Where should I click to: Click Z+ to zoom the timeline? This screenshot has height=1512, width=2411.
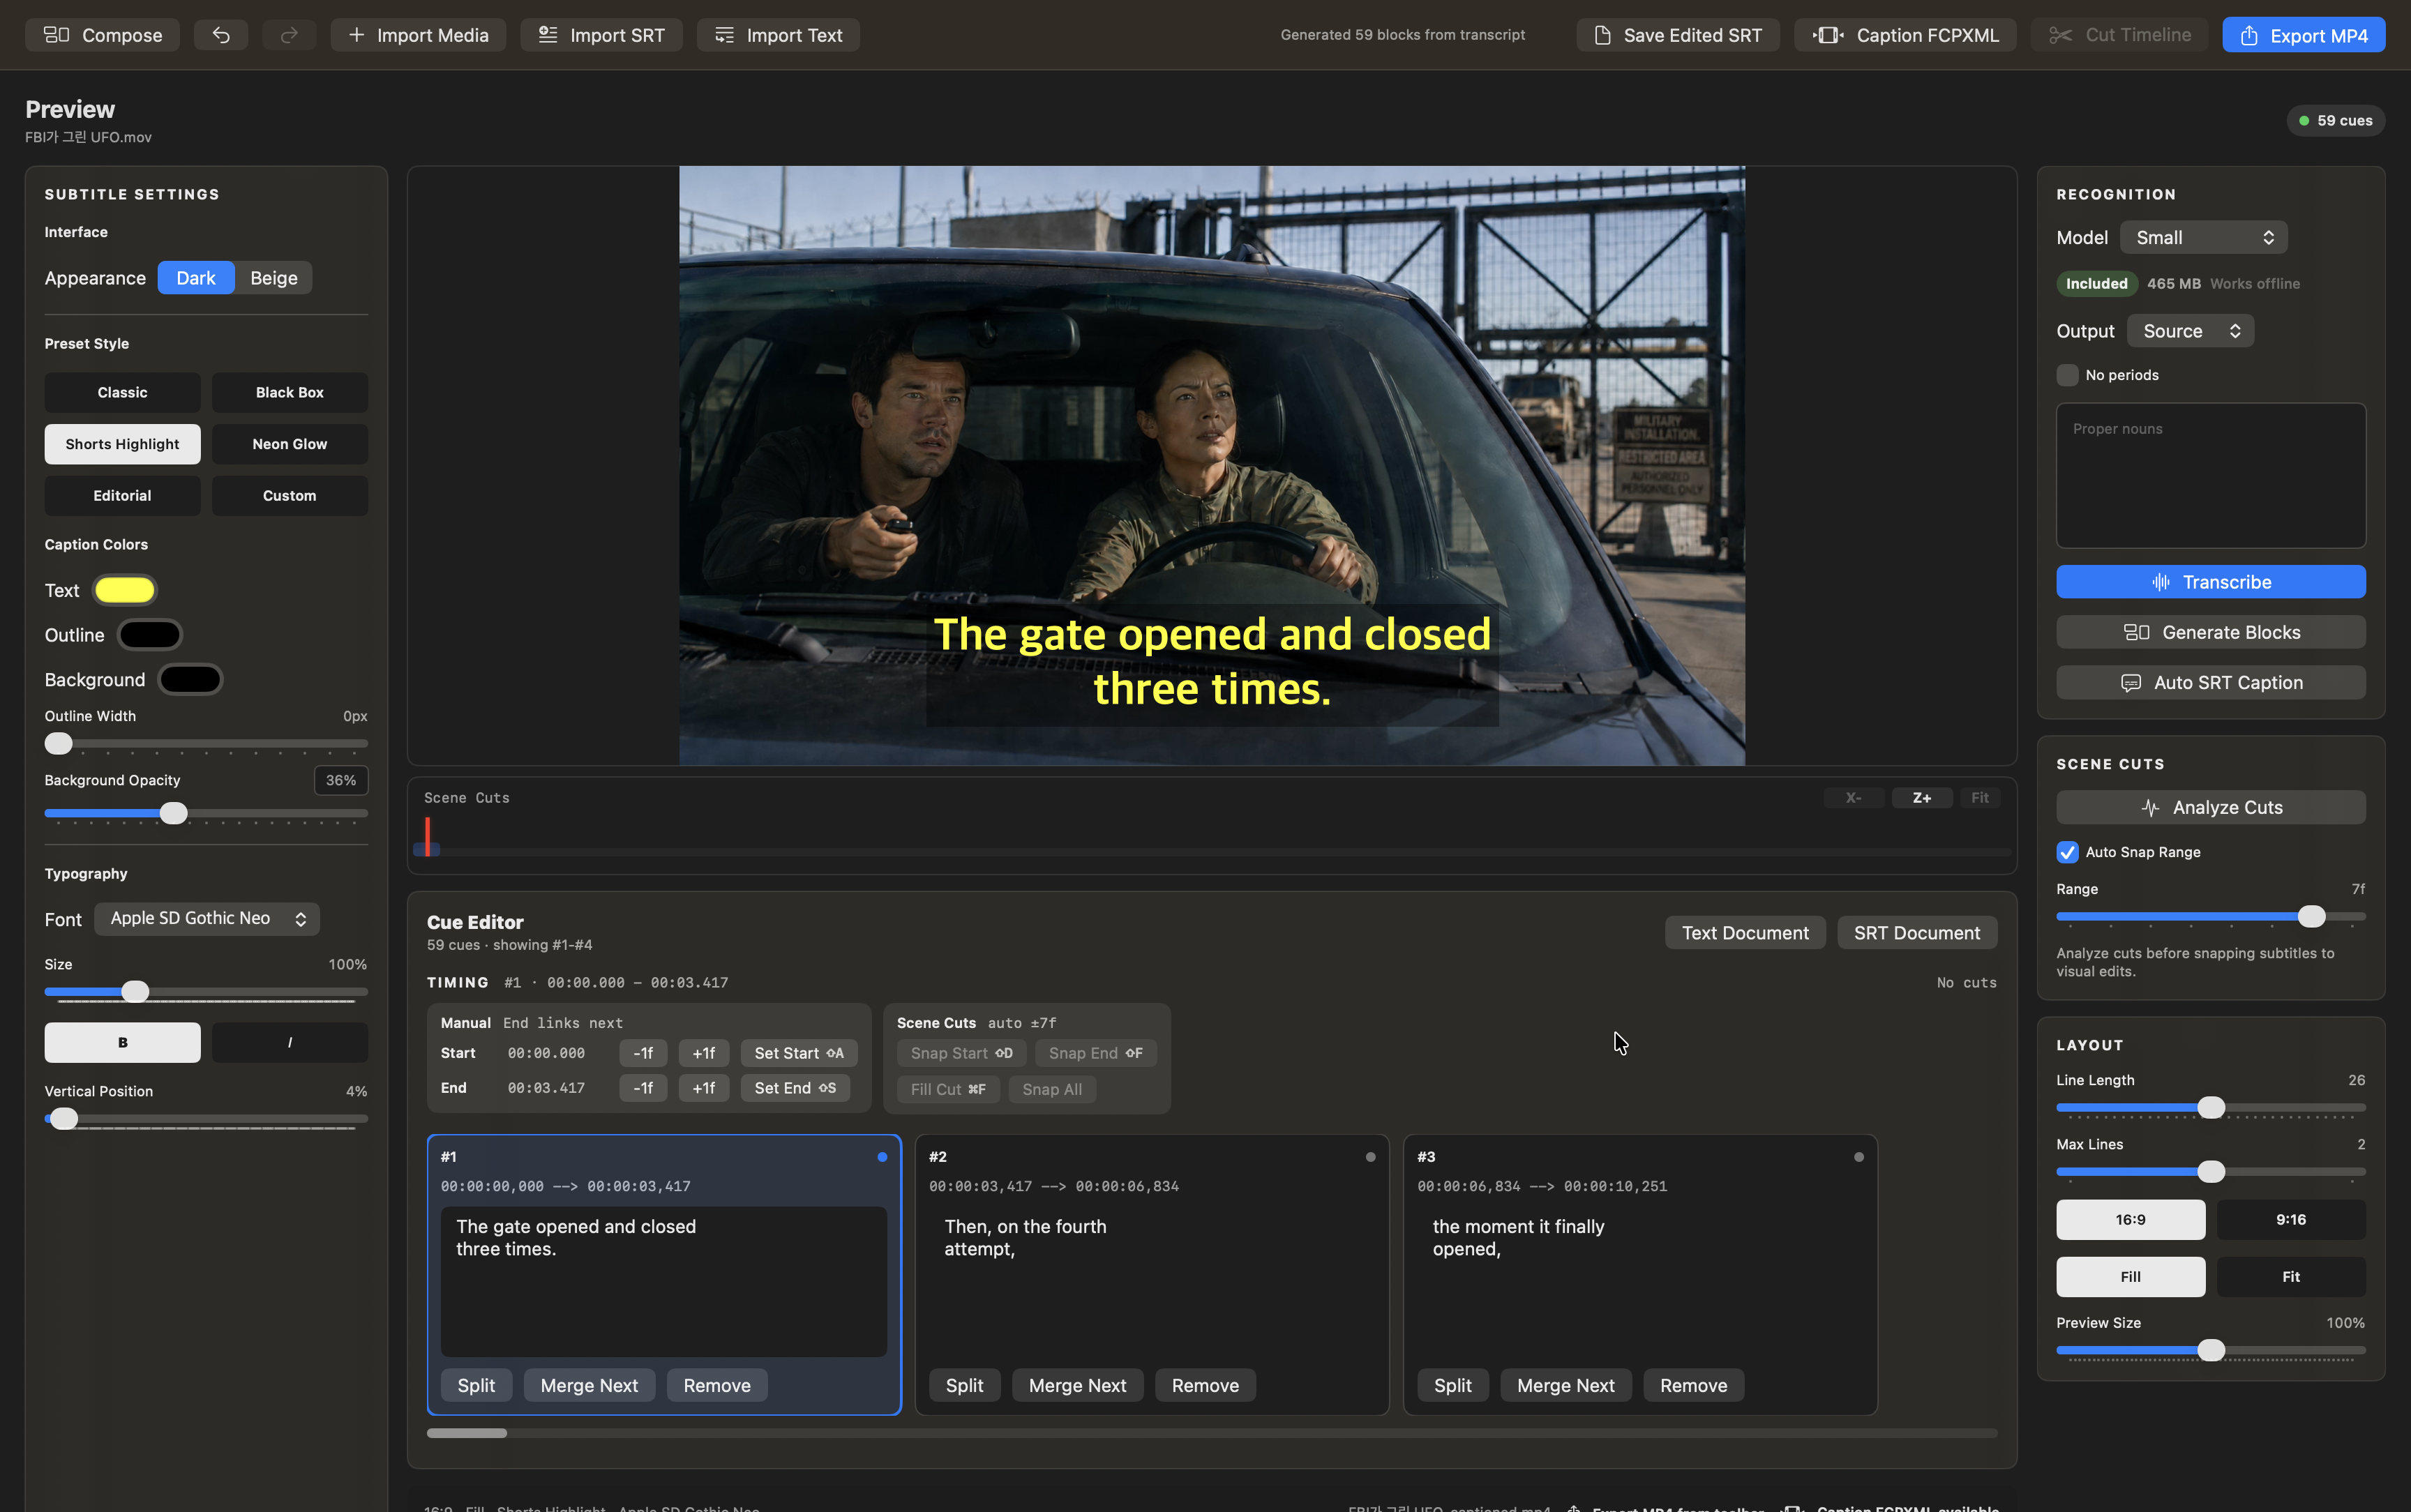[1921, 798]
